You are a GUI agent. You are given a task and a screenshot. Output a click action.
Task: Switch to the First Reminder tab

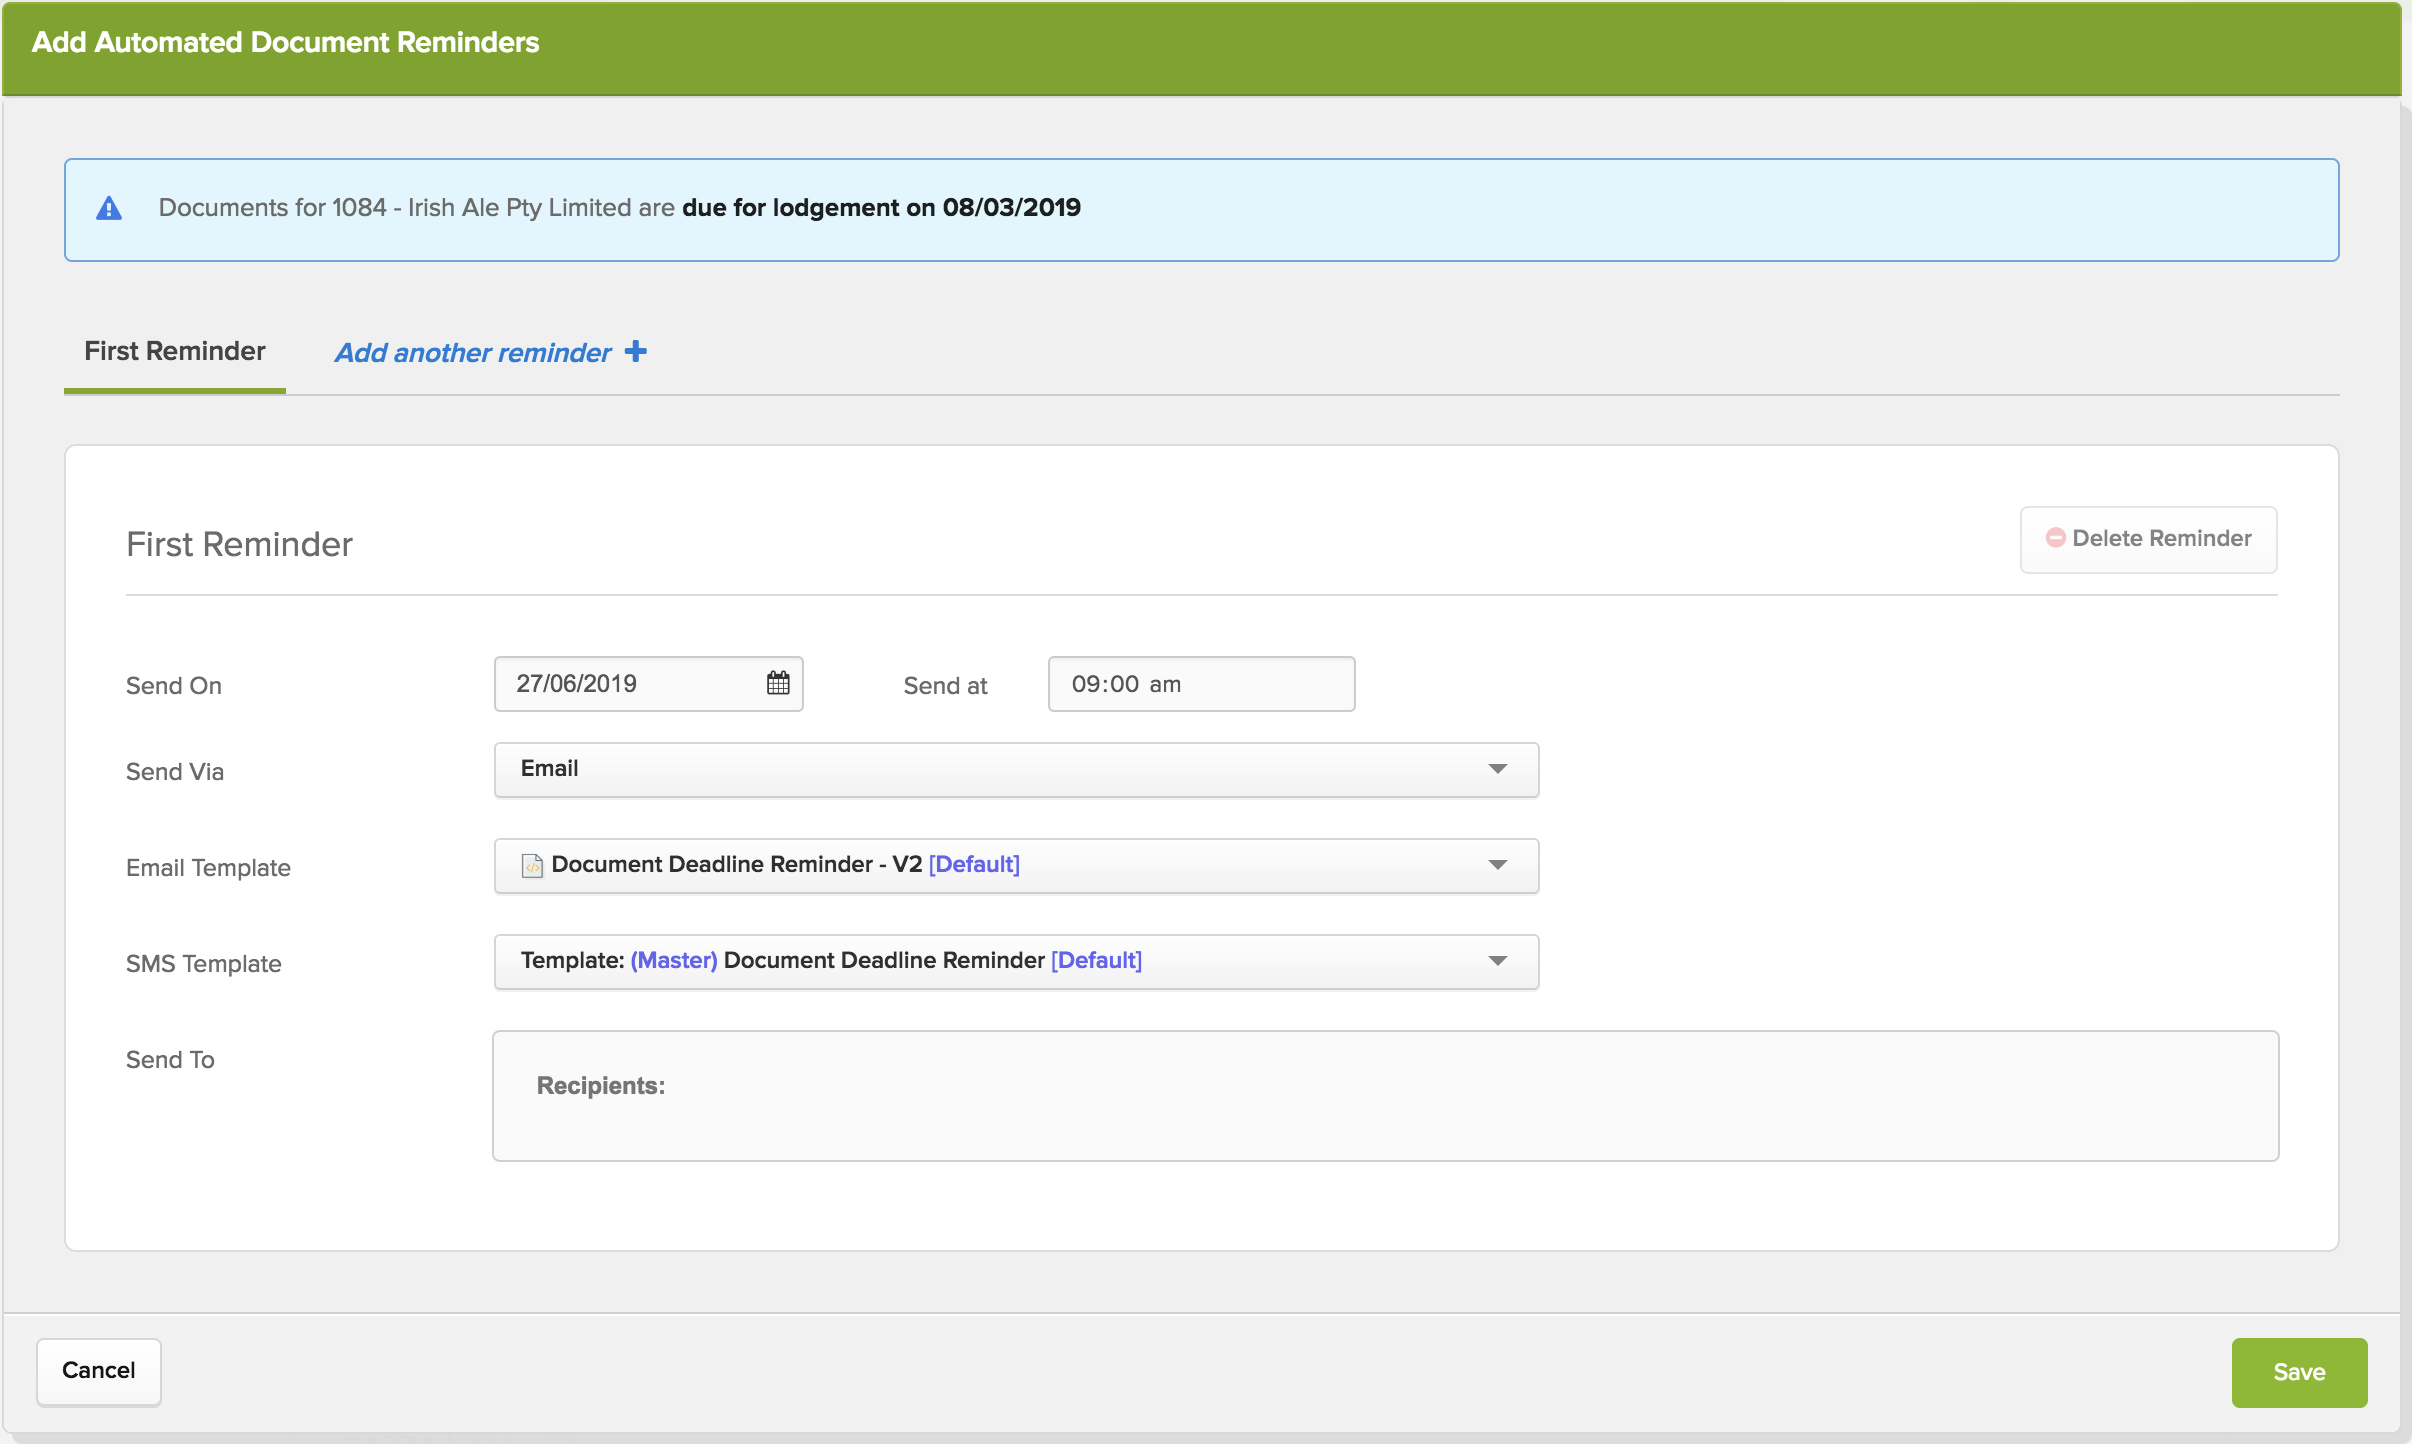175,352
